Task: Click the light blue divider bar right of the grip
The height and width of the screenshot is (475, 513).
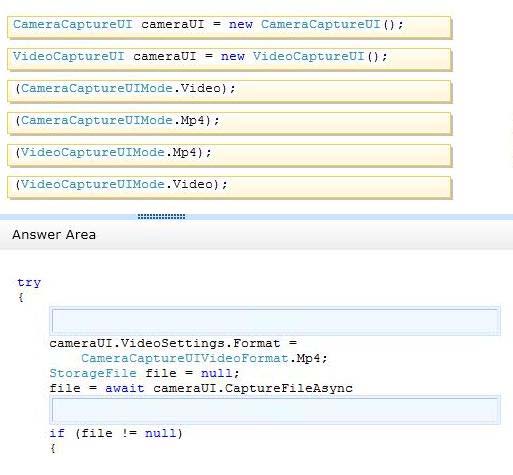Action: coord(349,217)
